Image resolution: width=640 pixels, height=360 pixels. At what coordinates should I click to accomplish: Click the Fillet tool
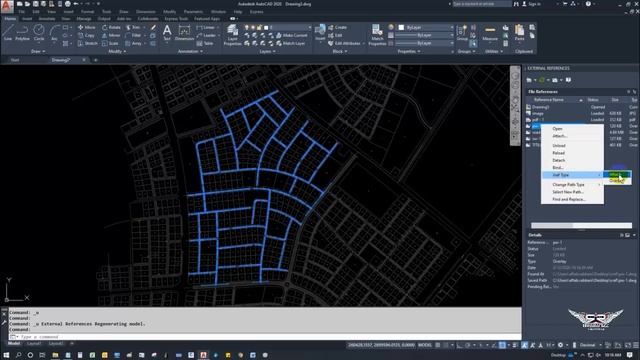133,36
